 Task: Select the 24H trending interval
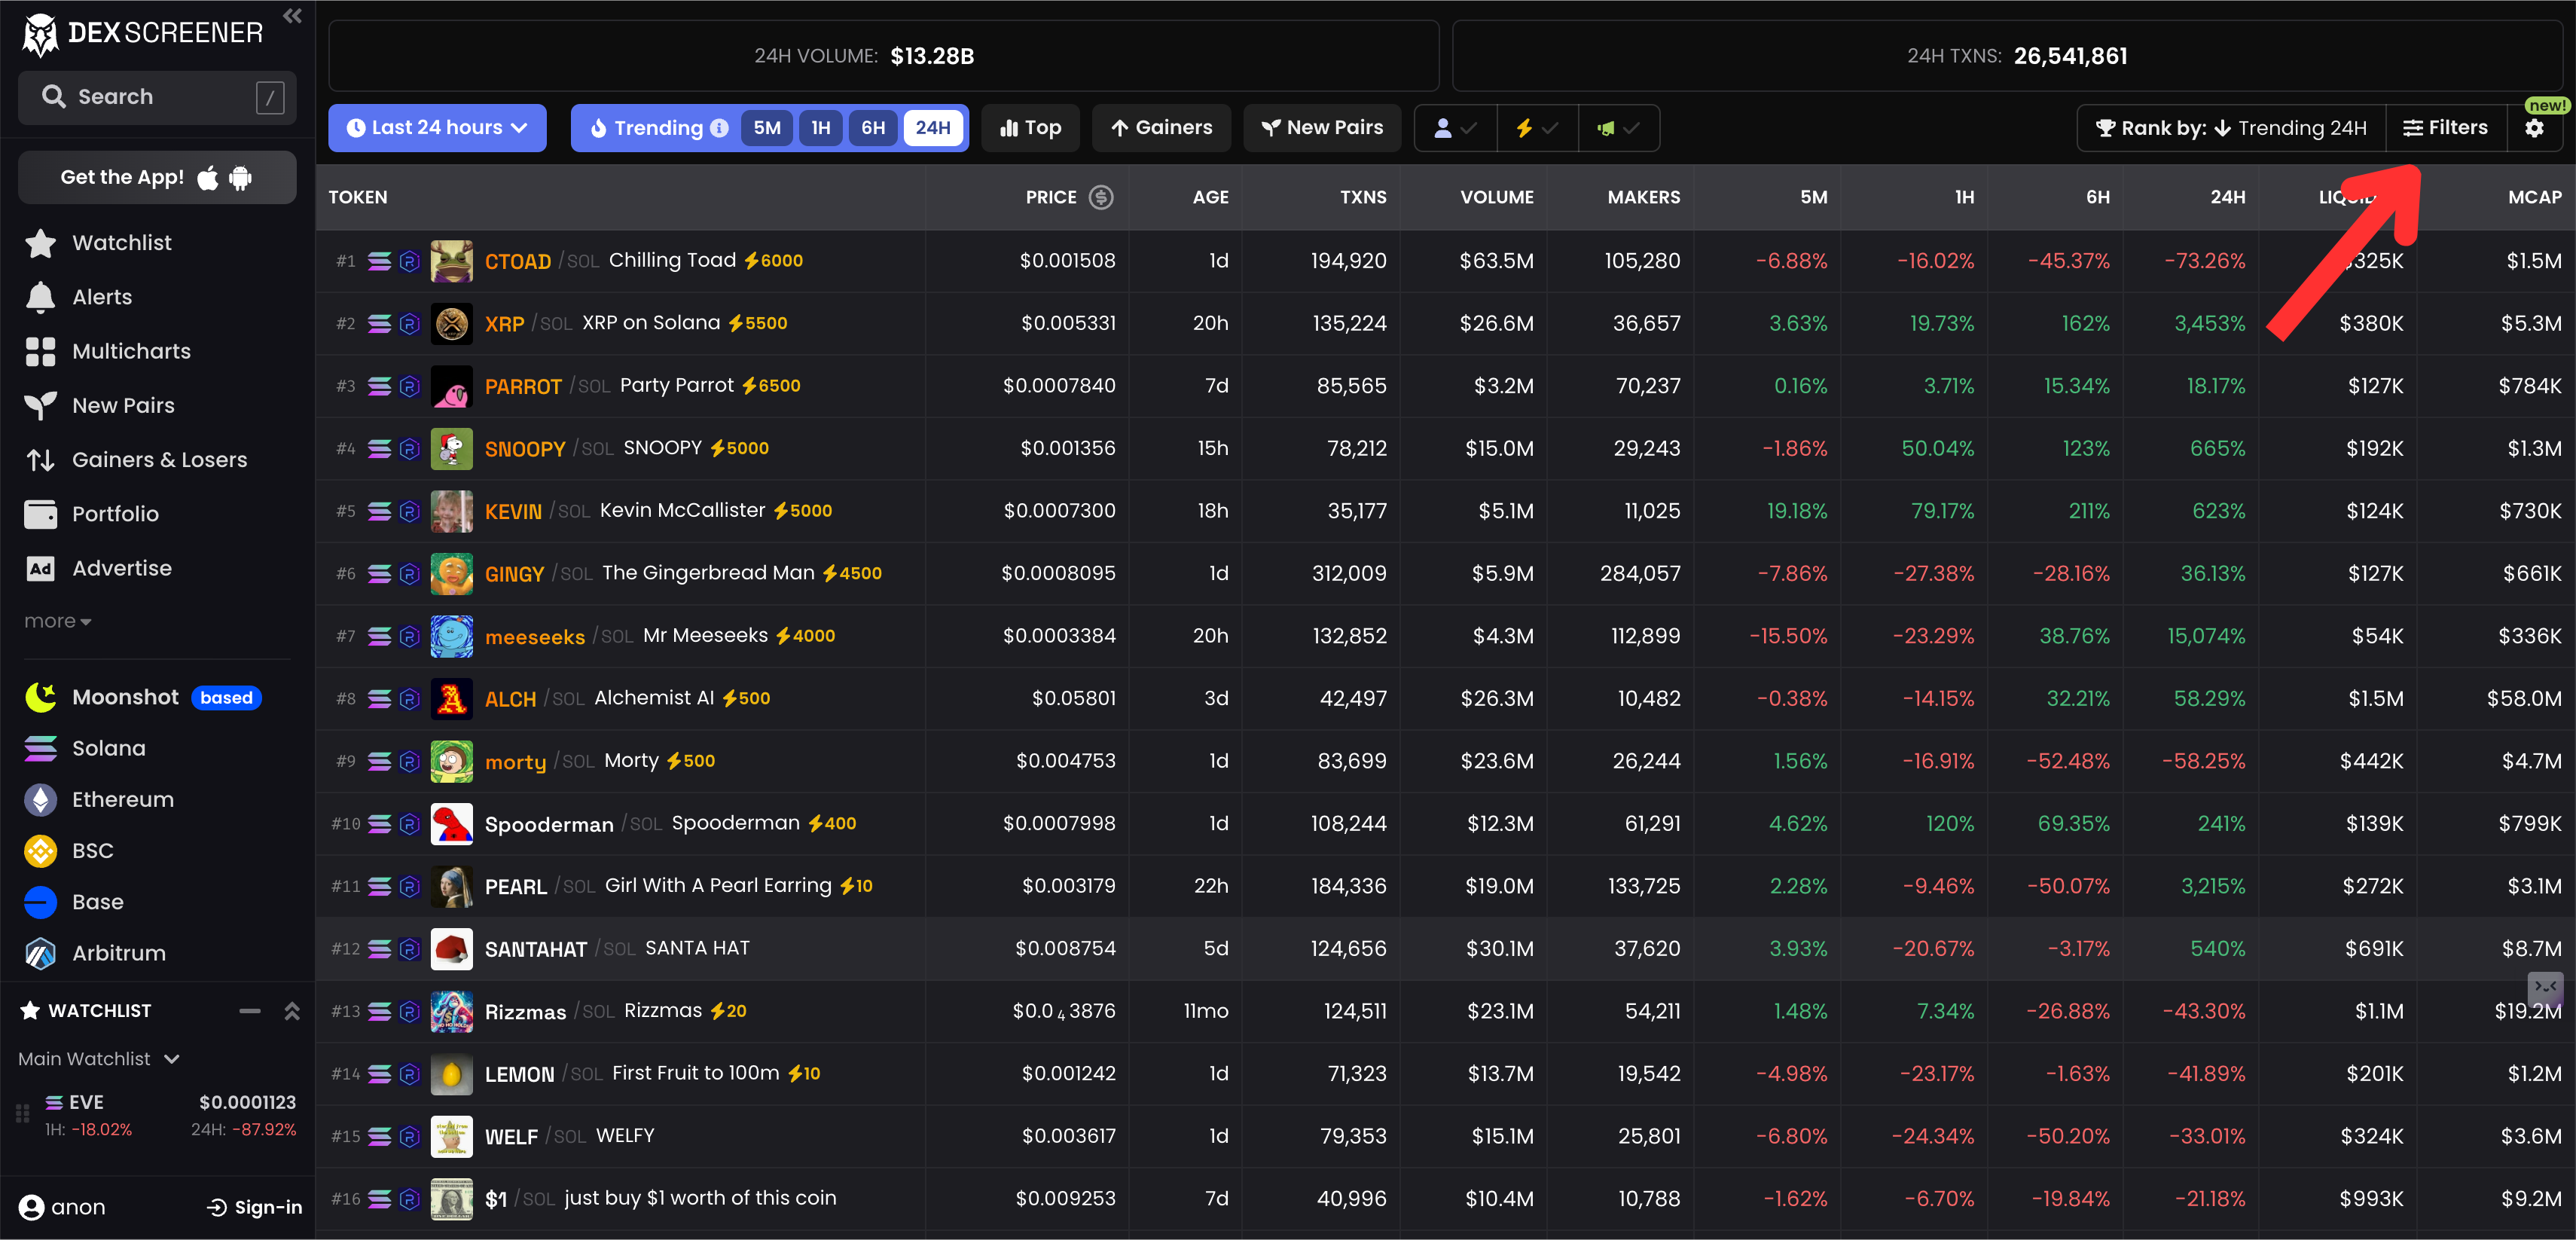click(933, 128)
